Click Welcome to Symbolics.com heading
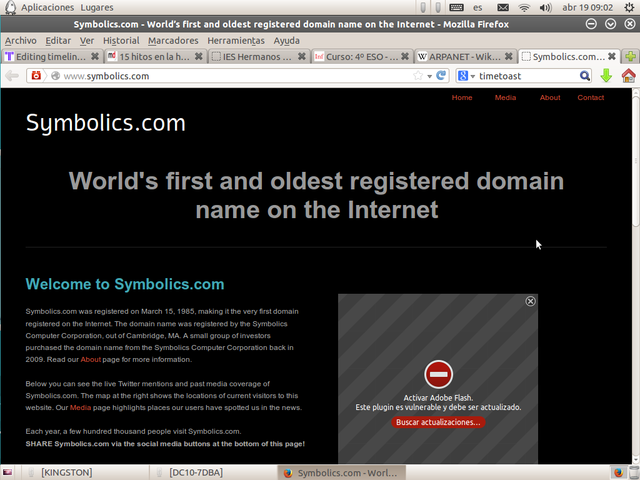 (125, 284)
